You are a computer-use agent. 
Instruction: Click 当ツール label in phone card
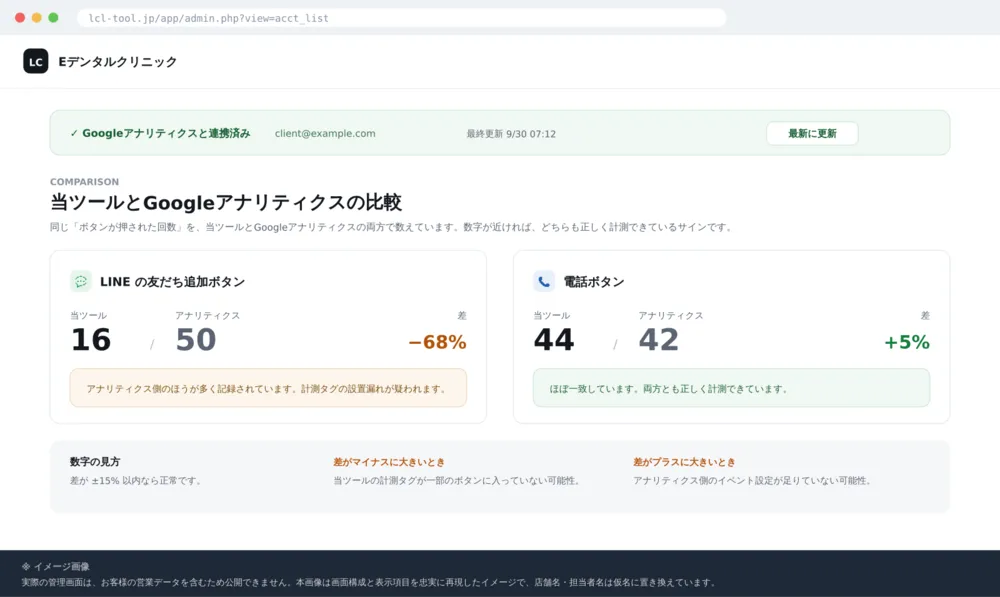[552, 316]
